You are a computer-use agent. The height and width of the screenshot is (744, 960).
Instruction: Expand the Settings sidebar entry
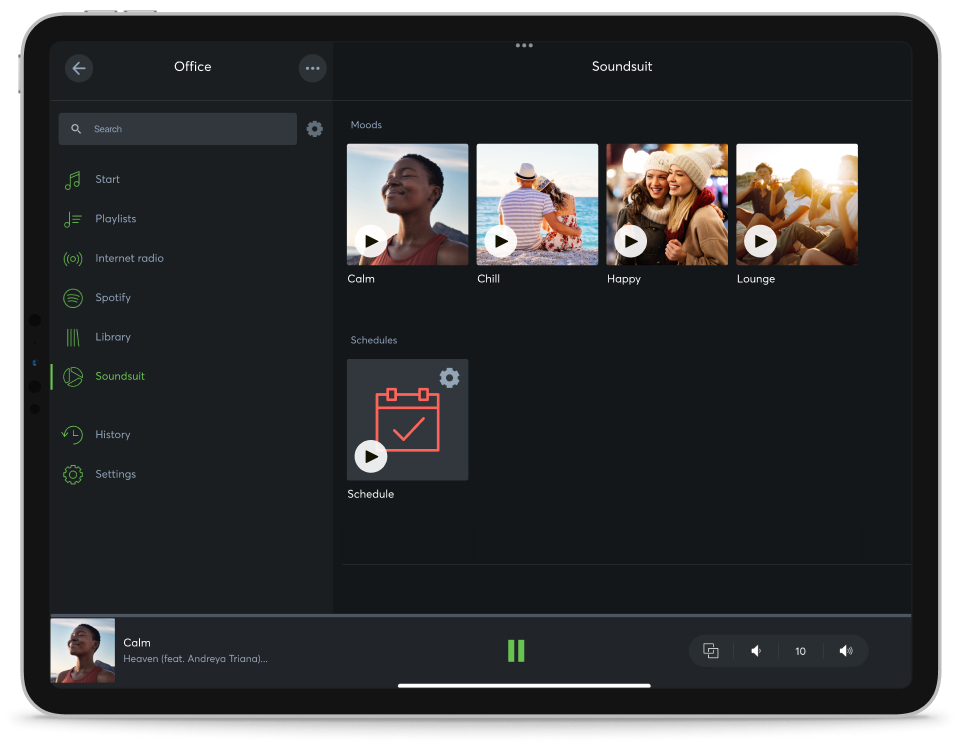(x=72, y=473)
